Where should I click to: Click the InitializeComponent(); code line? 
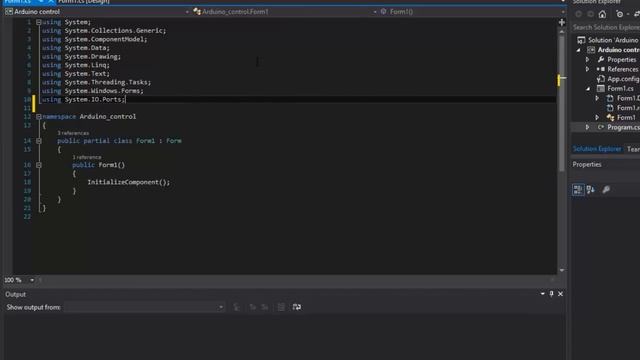tap(129, 182)
